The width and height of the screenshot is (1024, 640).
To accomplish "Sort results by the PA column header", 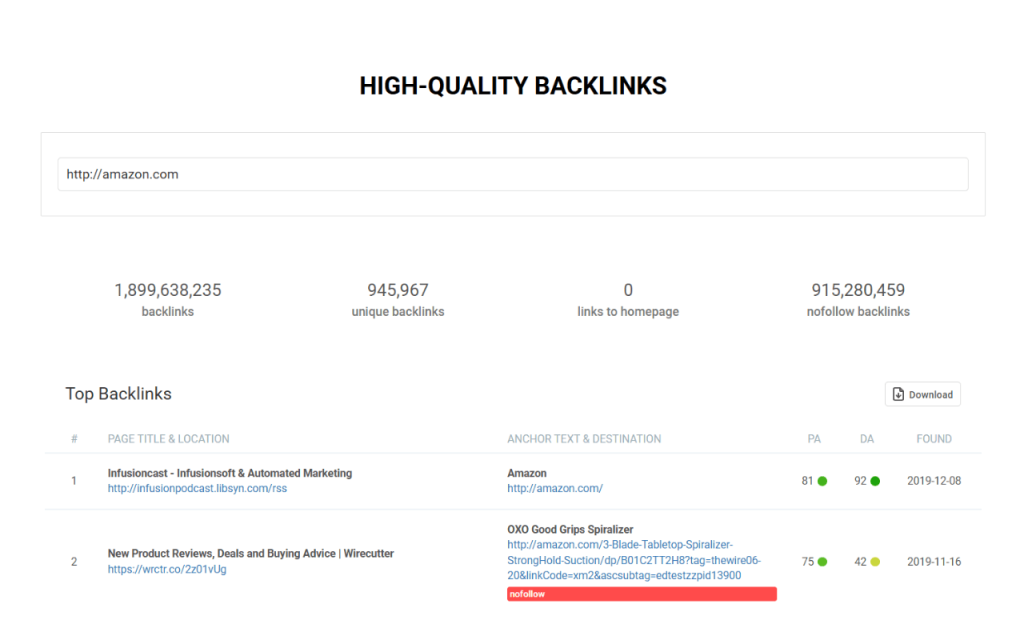I will coord(813,438).
